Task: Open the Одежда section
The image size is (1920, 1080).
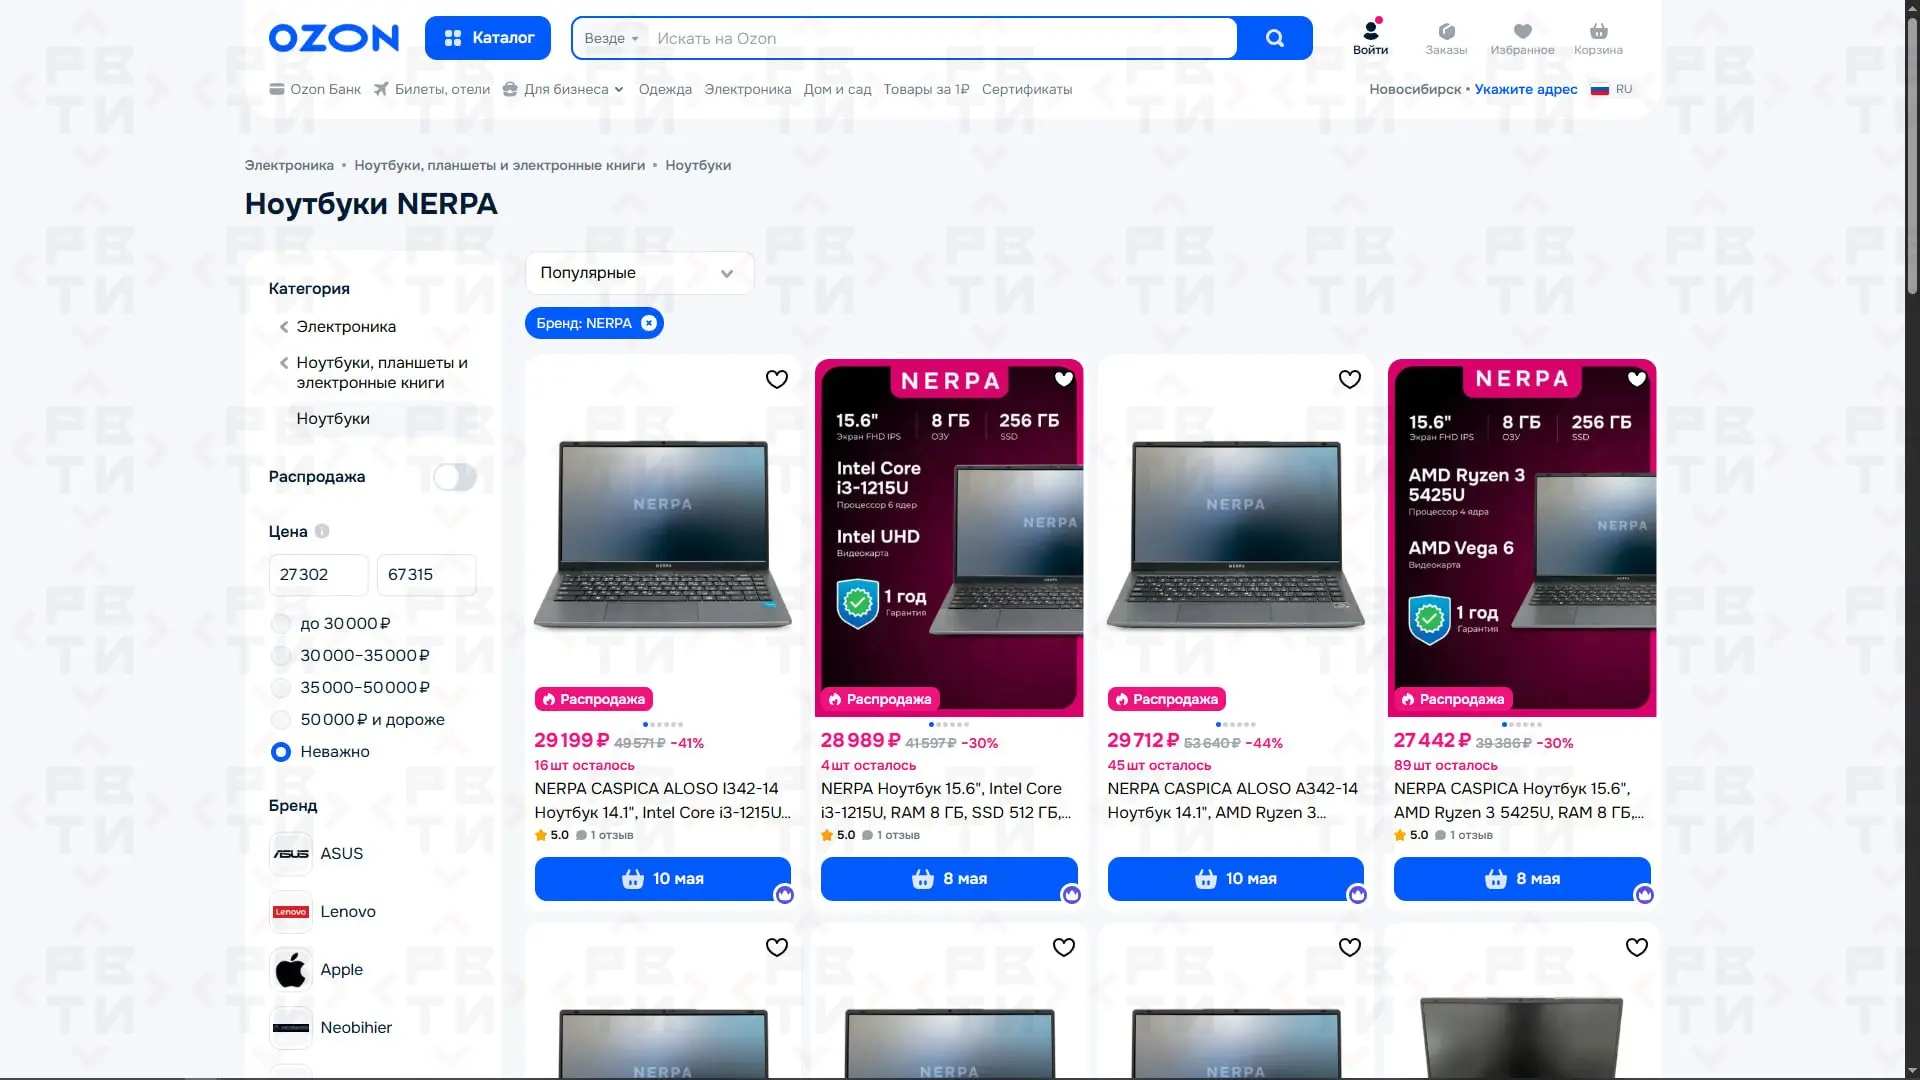Action: tap(665, 89)
